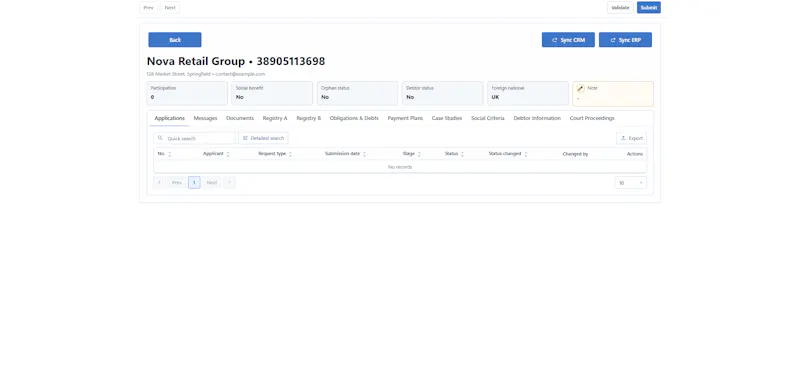Sort by Stage column arrows
This screenshot has height=377, width=800.
click(x=419, y=154)
